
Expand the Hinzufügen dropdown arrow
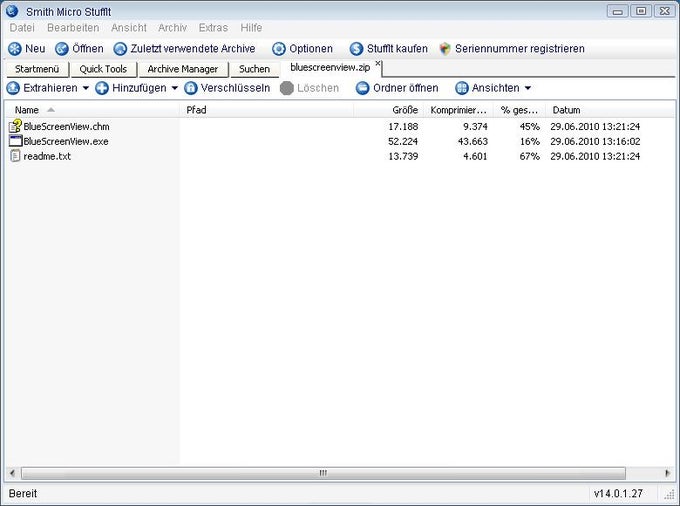[175, 88]
